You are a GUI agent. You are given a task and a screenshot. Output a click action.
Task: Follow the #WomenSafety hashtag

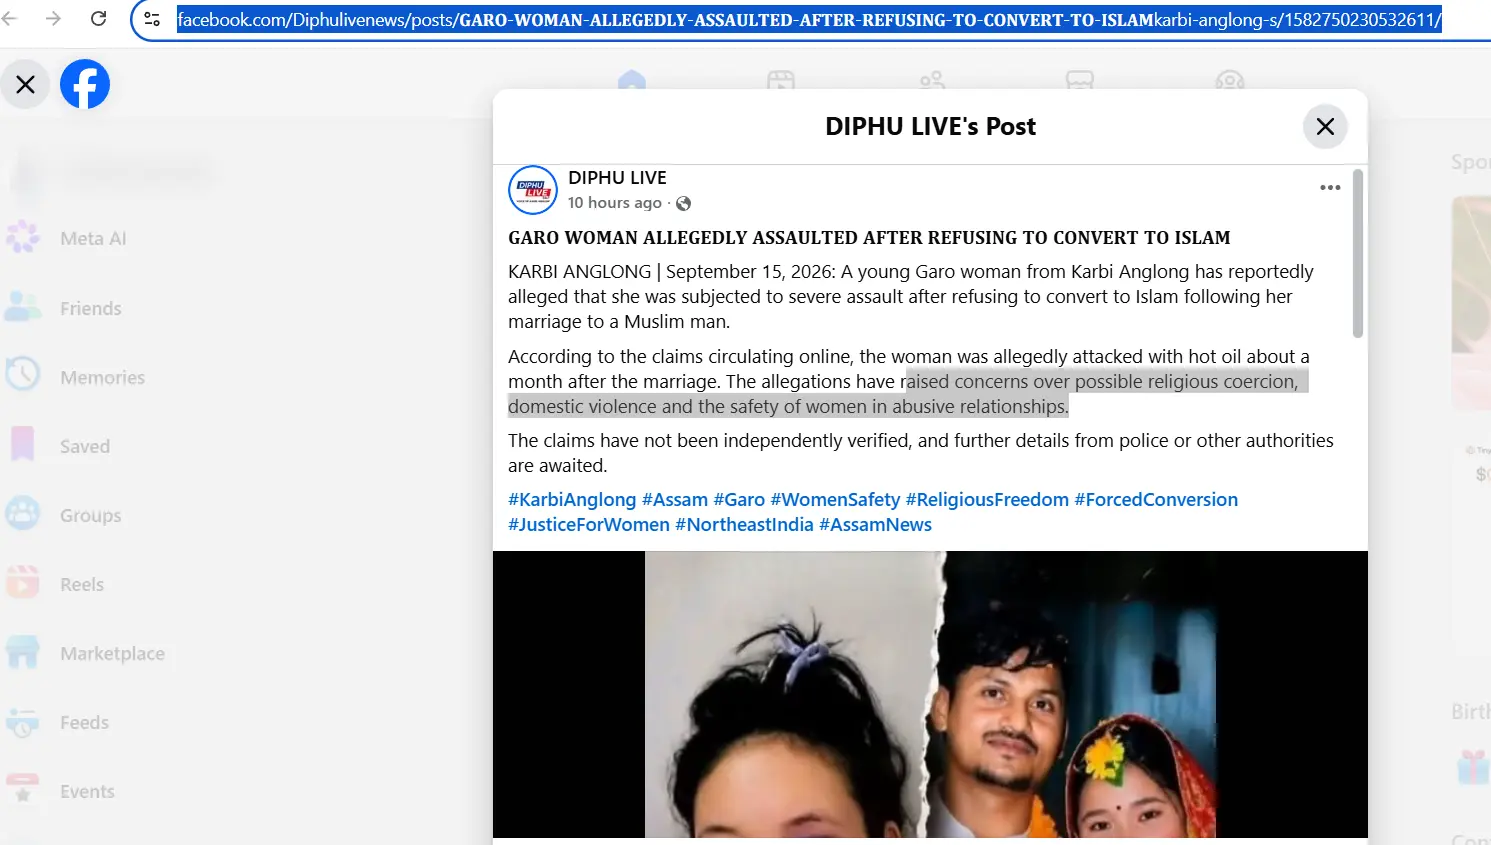pyautogui.click(x=835, y=500)
